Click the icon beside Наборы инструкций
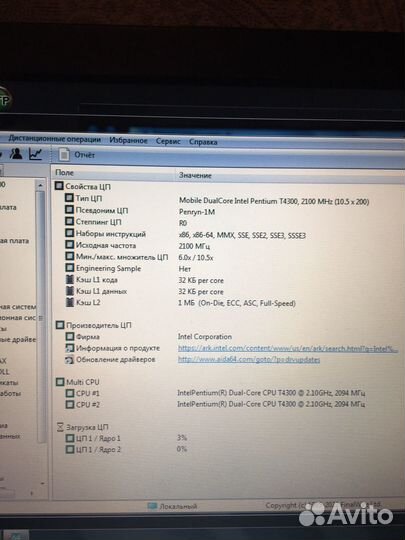This screenshot has height=540, width=405. pos(70,233)
